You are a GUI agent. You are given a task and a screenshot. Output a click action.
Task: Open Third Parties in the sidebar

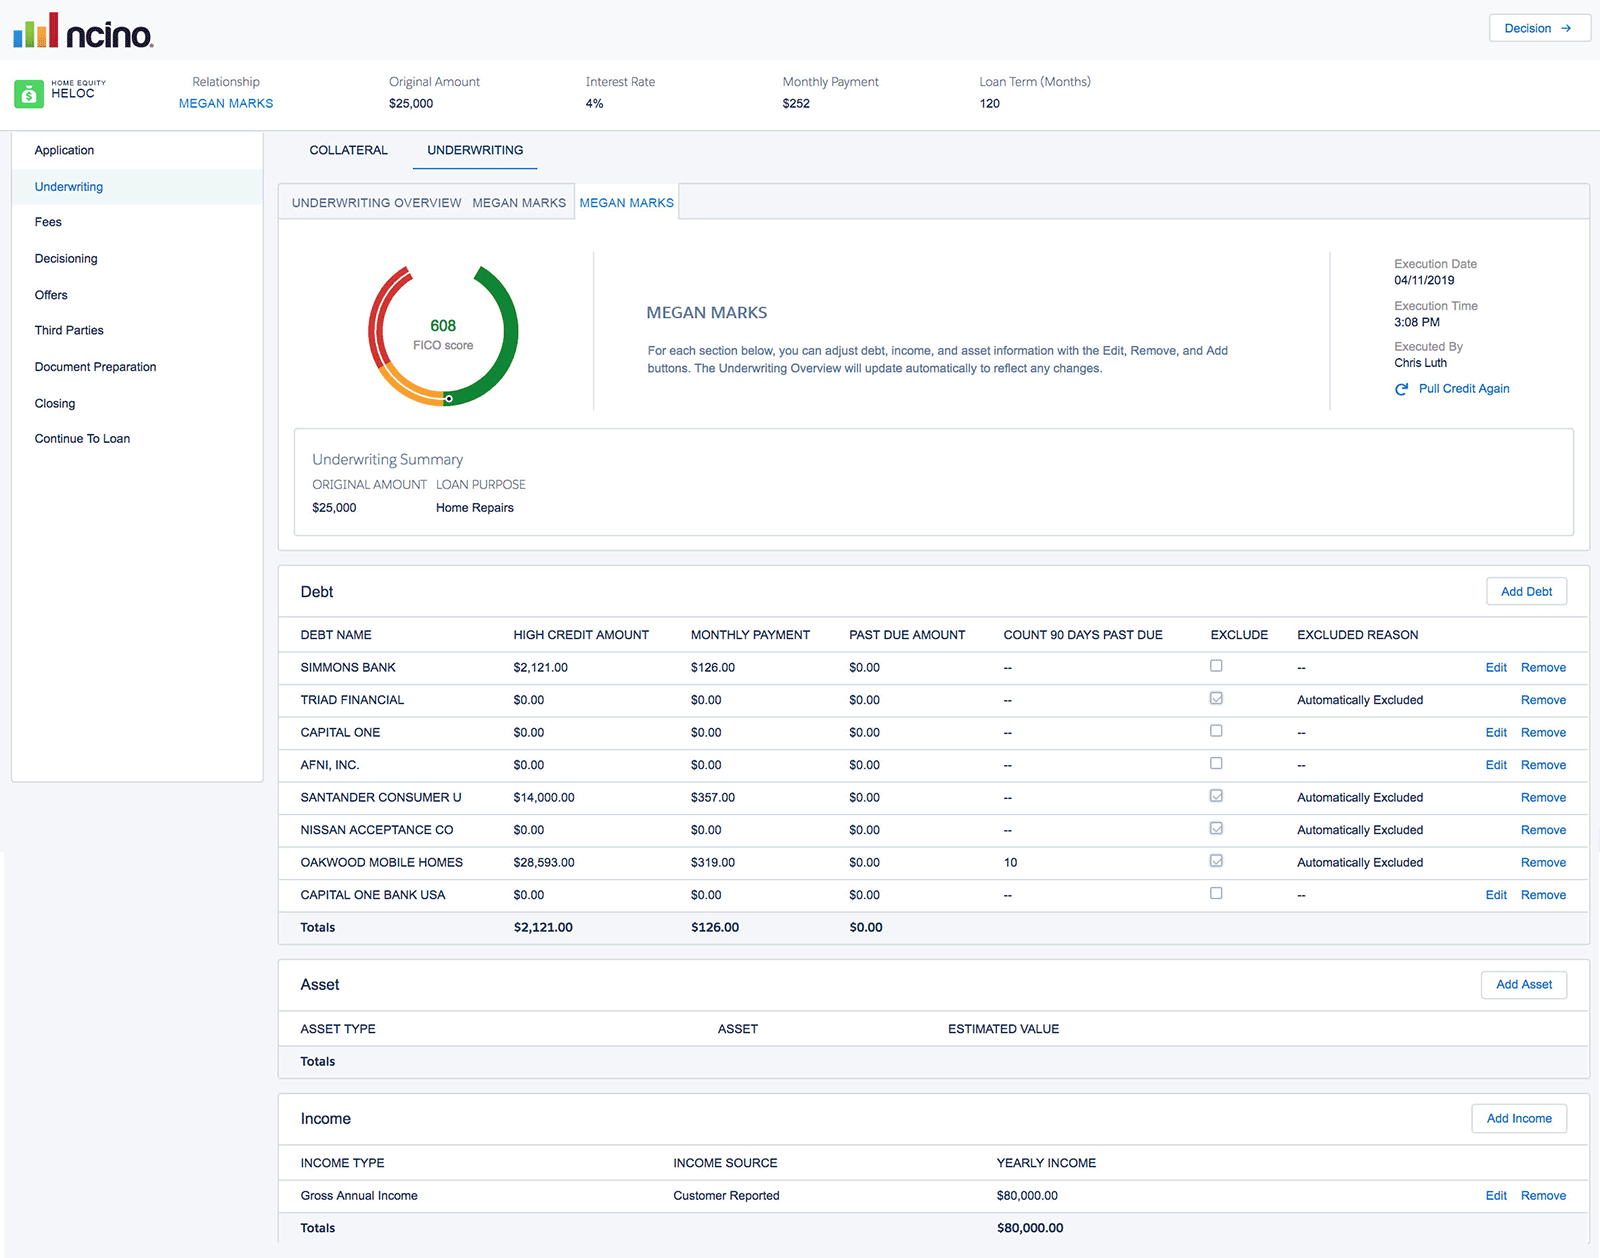point(69,330)
